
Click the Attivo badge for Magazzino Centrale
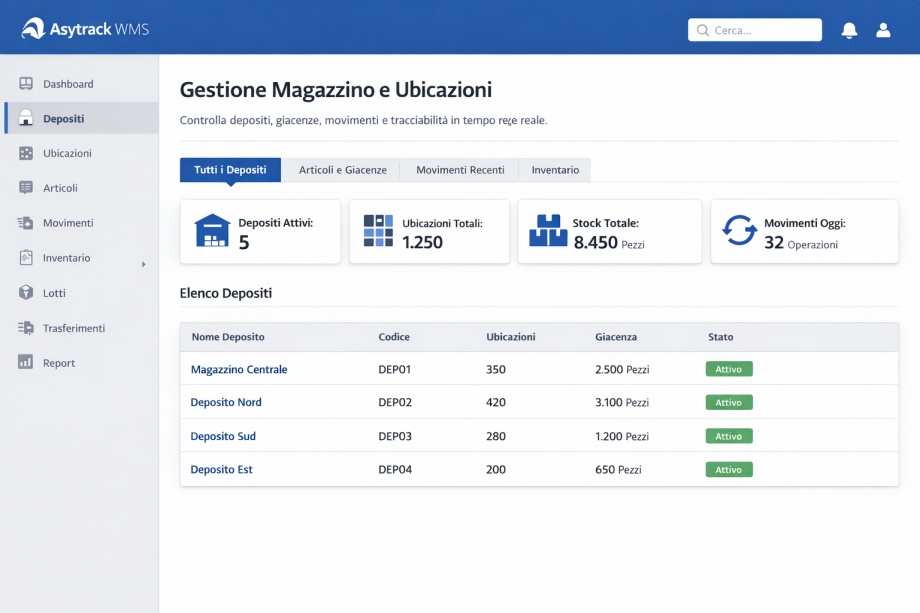point(729,369)
